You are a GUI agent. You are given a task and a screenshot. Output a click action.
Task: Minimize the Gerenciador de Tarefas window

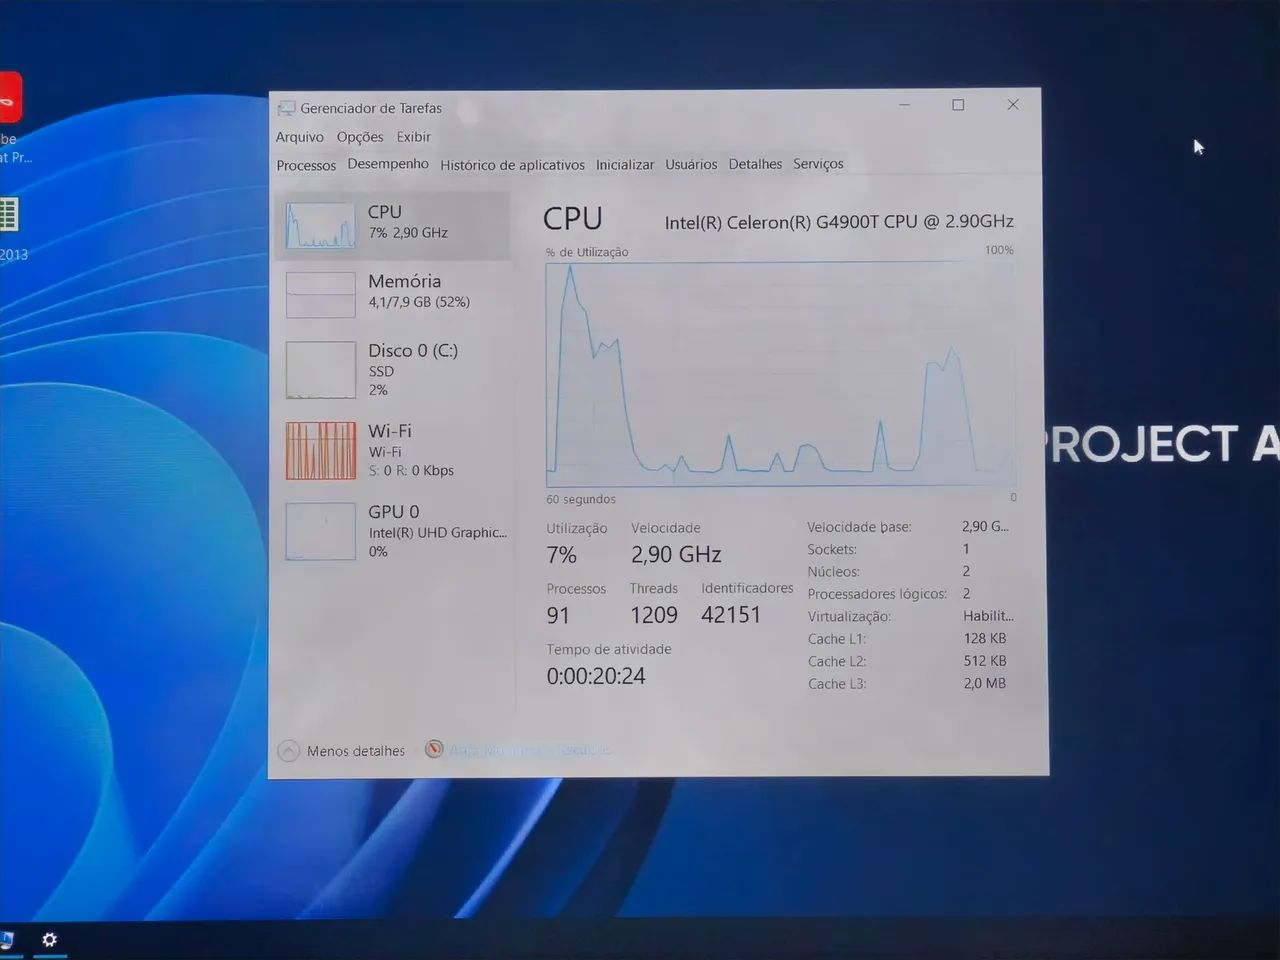(904, 105)
